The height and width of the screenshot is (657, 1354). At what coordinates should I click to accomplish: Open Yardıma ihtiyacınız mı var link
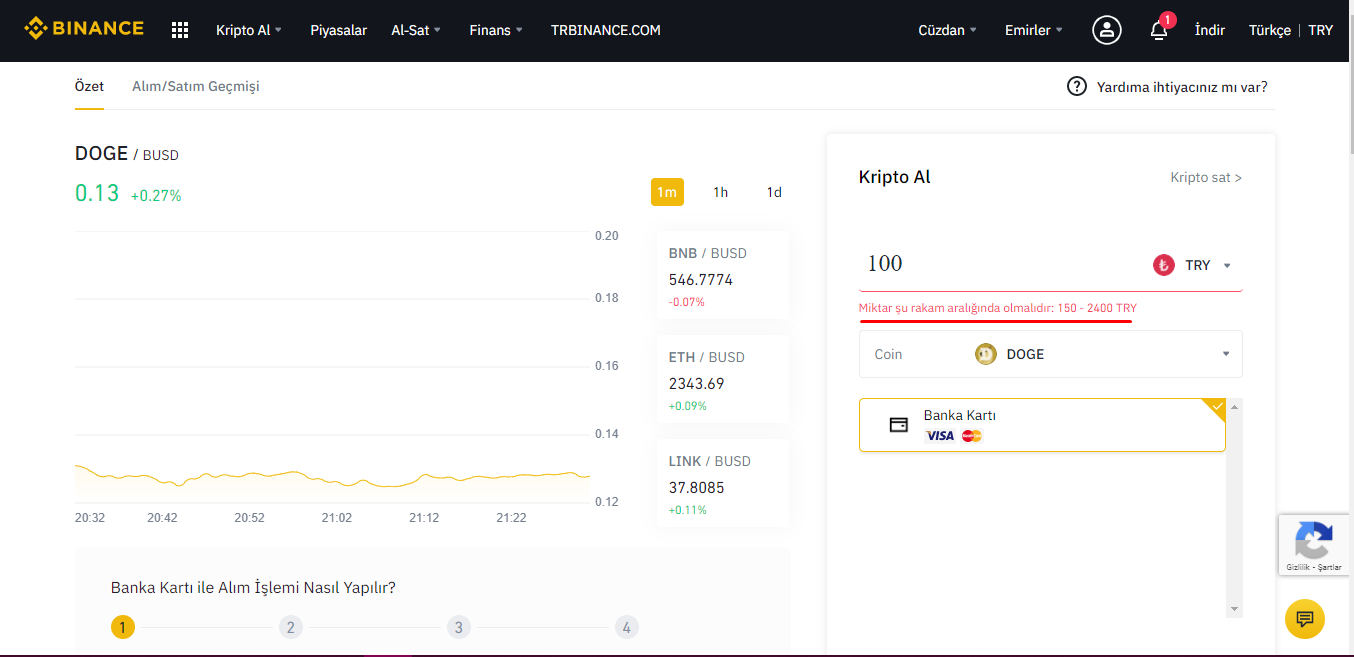[x=1182, y=87]
